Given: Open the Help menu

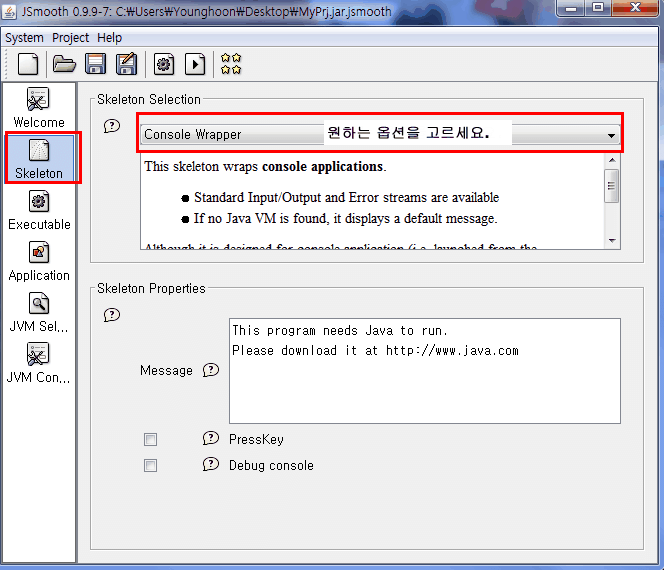Looking at the screenshot, I should coord(109,38).
